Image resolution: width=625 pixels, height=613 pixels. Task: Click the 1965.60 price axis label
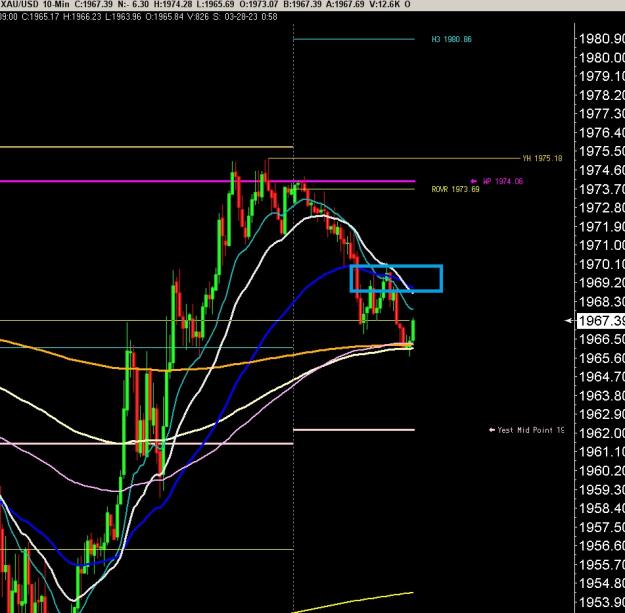click(x=601, y=358)
